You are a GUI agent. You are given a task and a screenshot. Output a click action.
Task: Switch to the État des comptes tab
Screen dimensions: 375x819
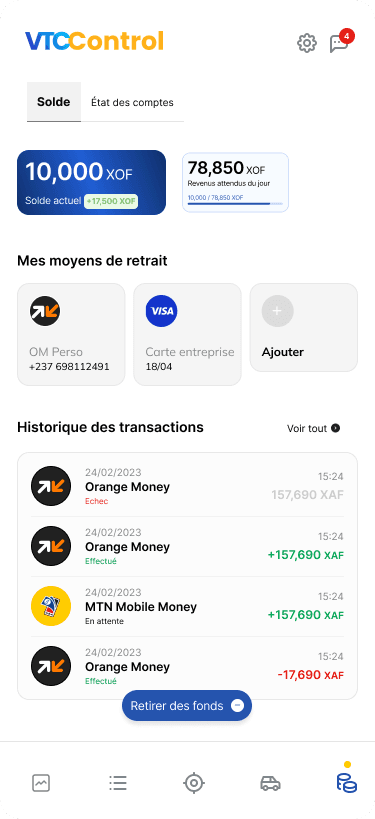tap(132, 102)
